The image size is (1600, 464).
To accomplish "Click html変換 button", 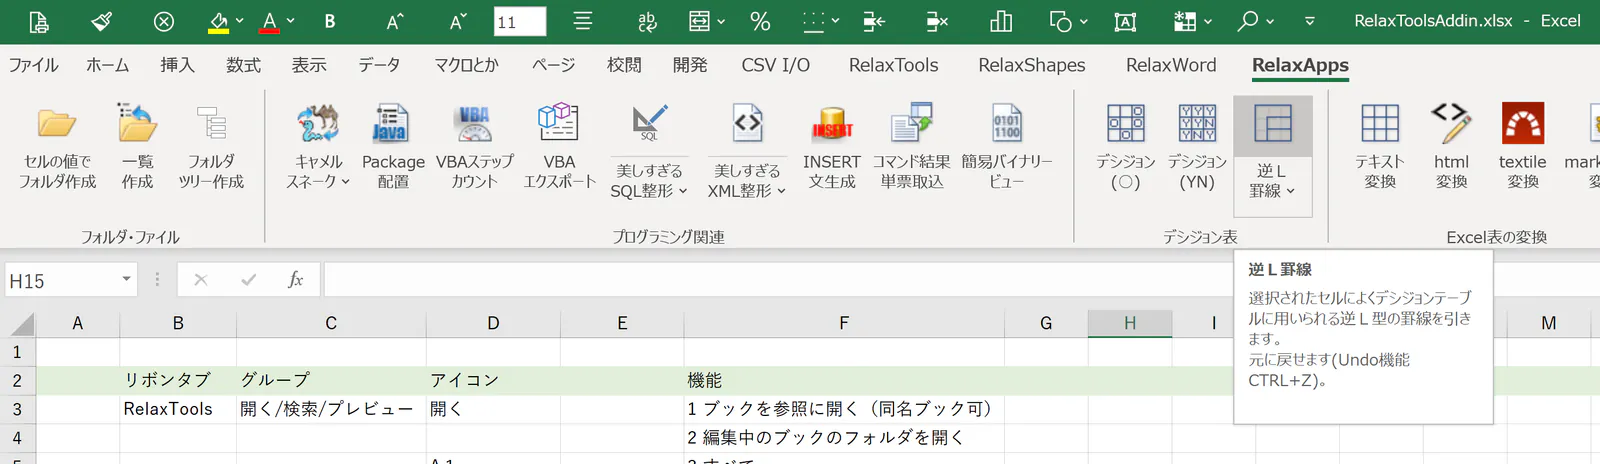I will pos(1451,147).
